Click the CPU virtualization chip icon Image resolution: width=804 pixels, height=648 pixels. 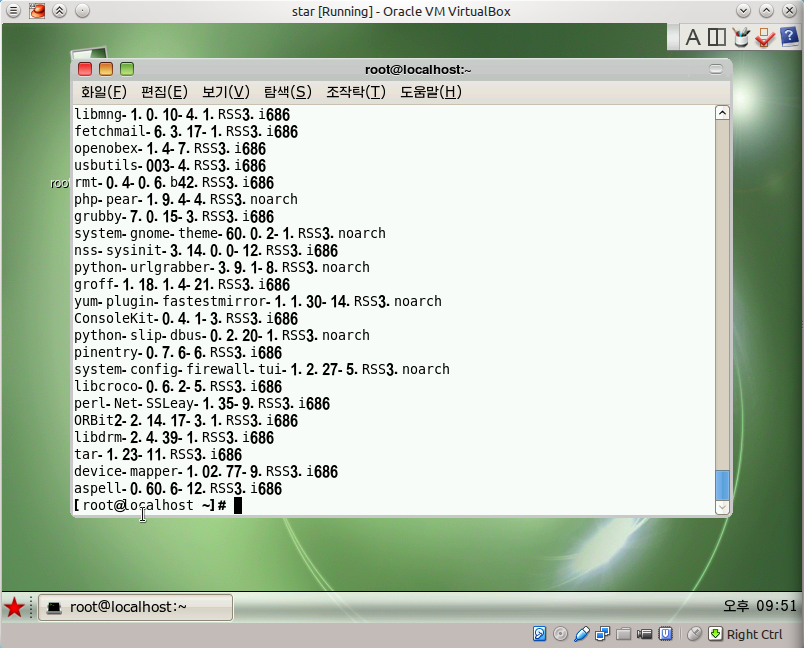point(666,634)
